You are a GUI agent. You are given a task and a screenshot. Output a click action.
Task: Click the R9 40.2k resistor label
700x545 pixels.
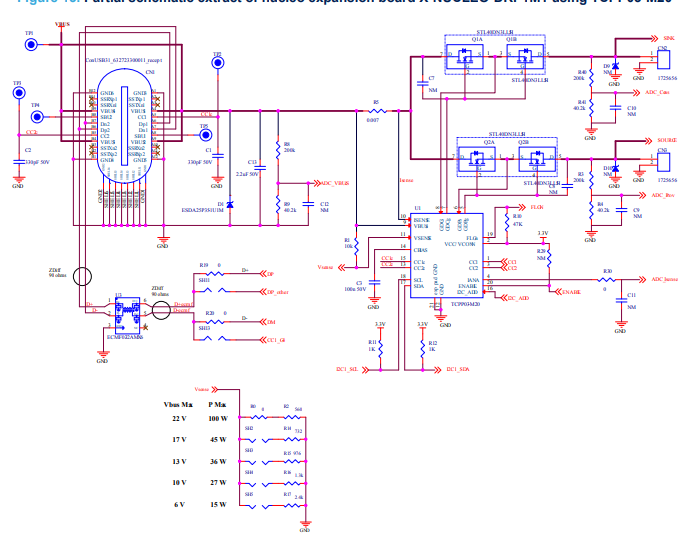[290, 207]
